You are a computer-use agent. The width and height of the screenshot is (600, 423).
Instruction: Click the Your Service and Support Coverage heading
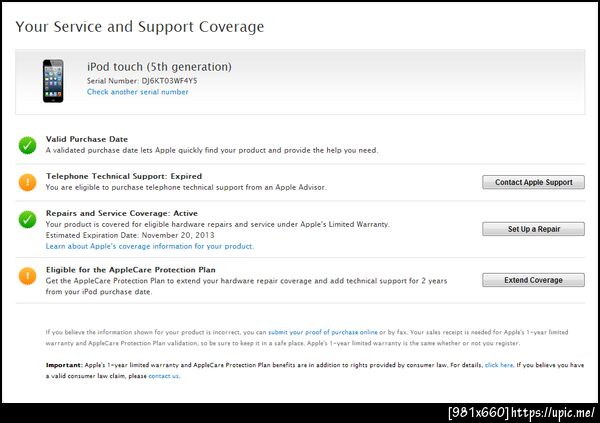point(139,27)
